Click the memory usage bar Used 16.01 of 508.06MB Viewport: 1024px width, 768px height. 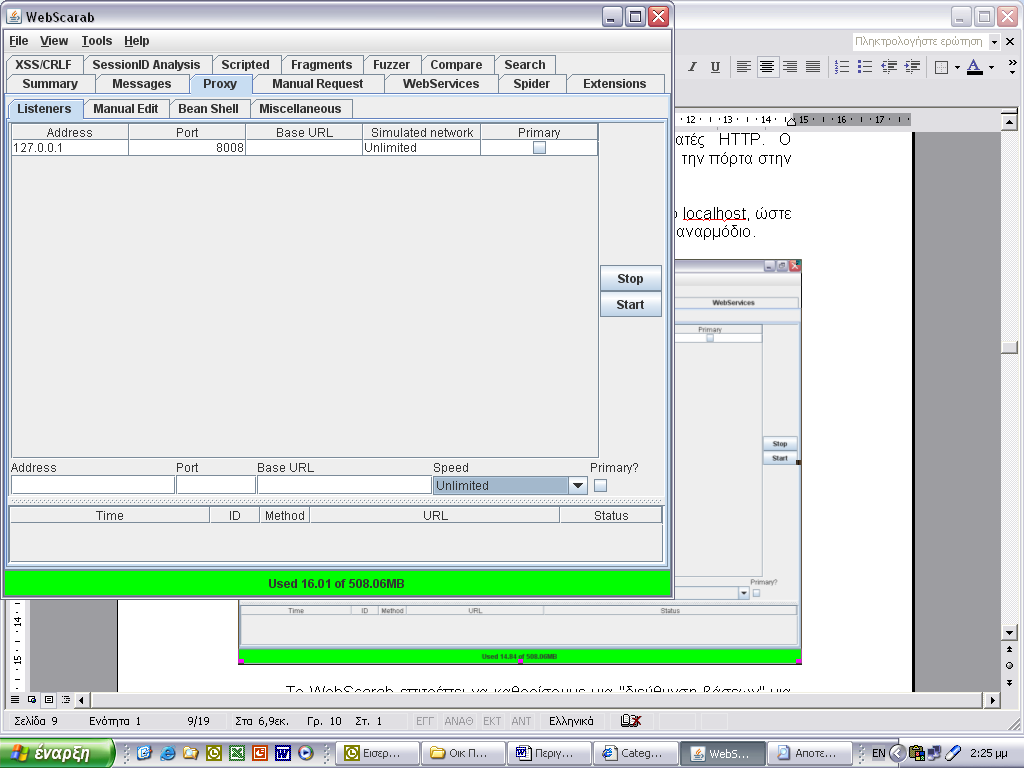(x=337, y=583)
